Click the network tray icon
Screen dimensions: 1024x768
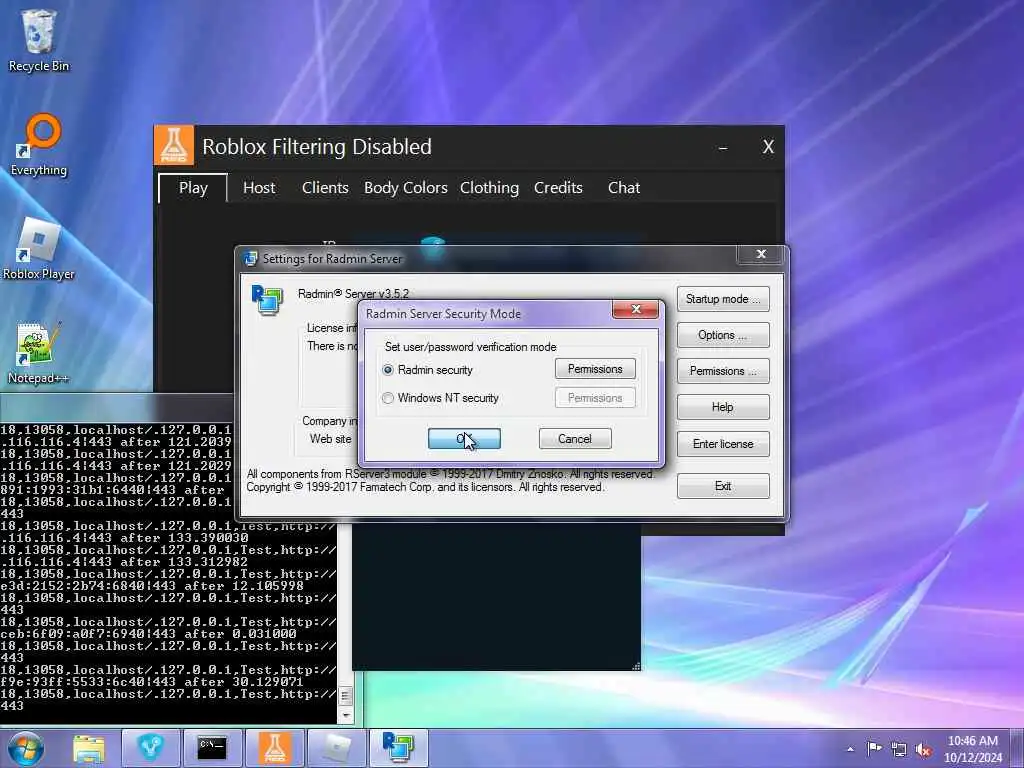tap(899, 749)
